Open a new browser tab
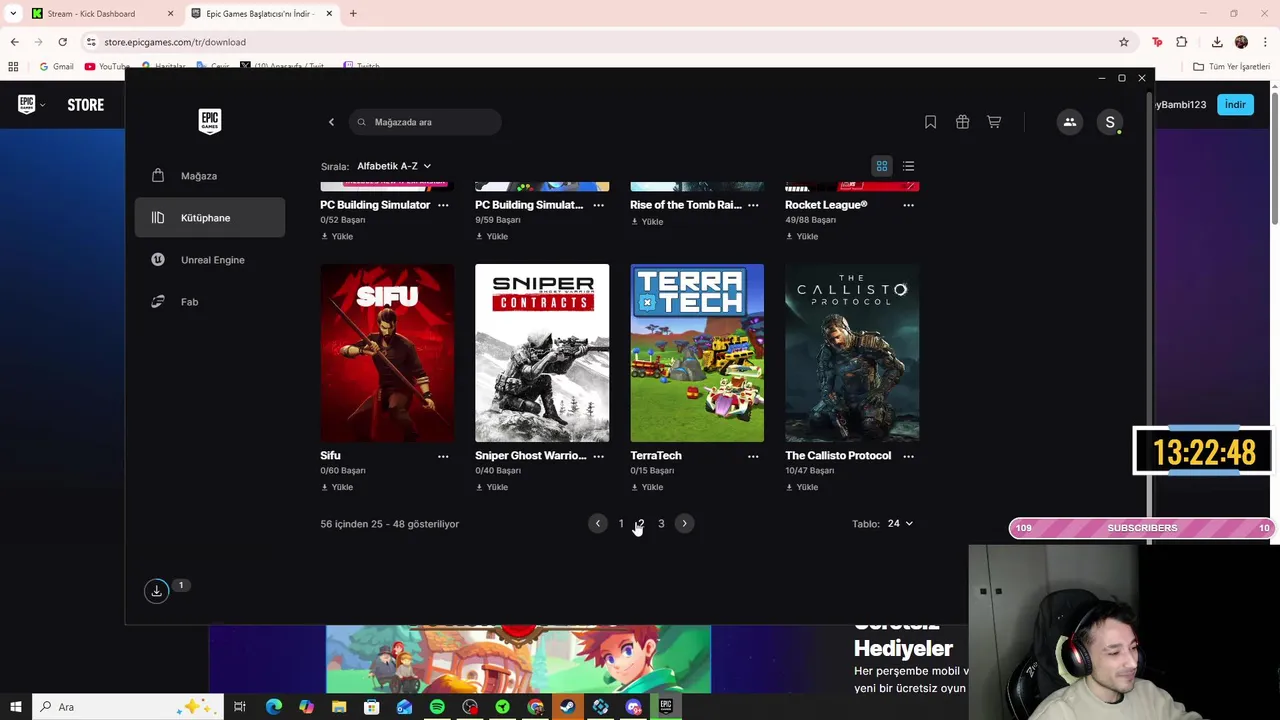This screenshot has height=720, width=1280. (x=353, y=14)
